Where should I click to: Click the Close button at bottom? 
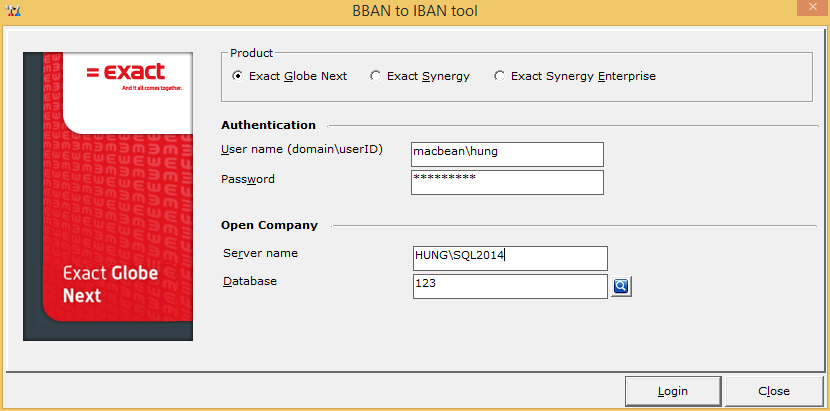click(x=774, y=391)
